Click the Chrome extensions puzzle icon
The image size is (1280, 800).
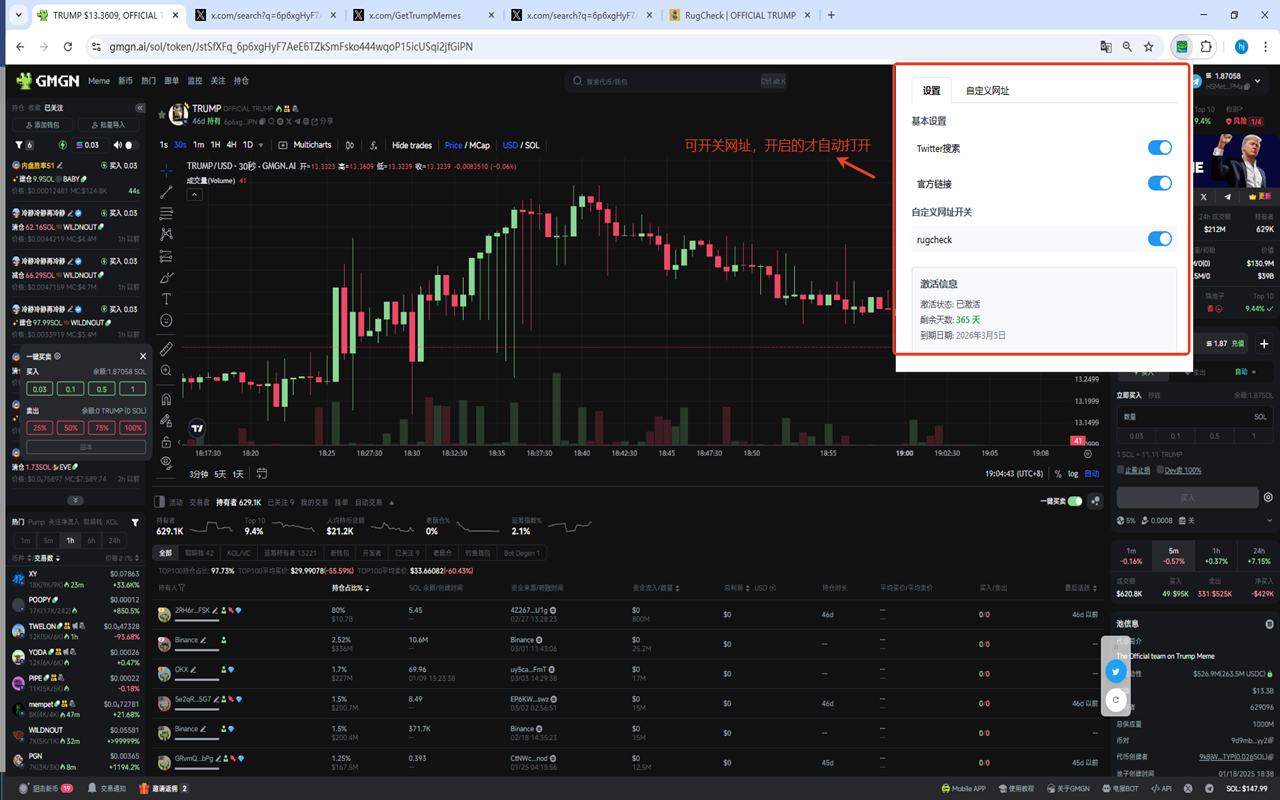pyautogui.click(x=1207, y=46)
